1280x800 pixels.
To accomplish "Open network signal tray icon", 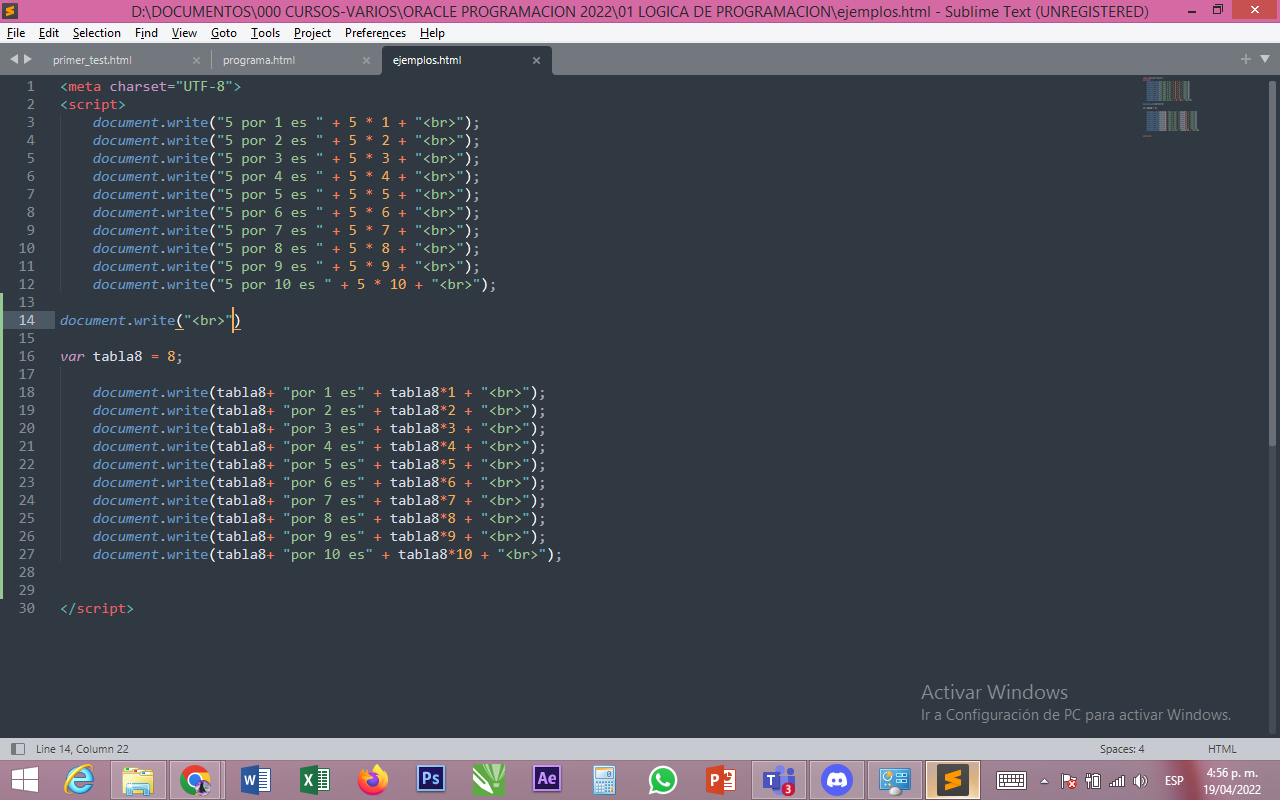I will (1117, 781).
